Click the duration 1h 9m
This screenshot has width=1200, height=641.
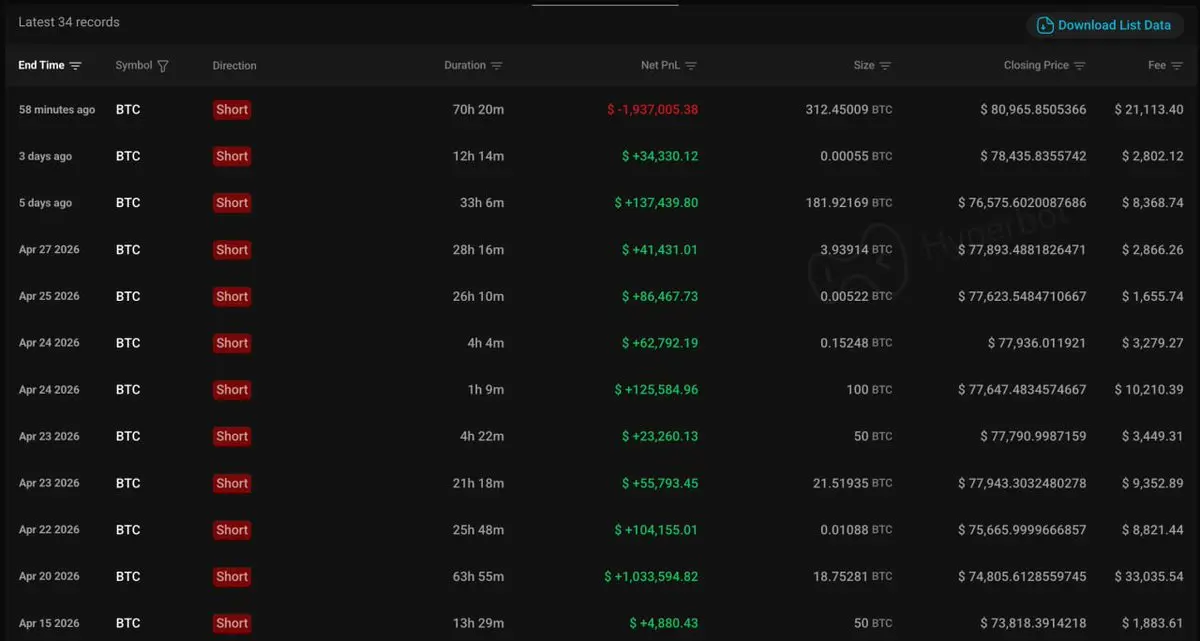(x=485, y=389)
